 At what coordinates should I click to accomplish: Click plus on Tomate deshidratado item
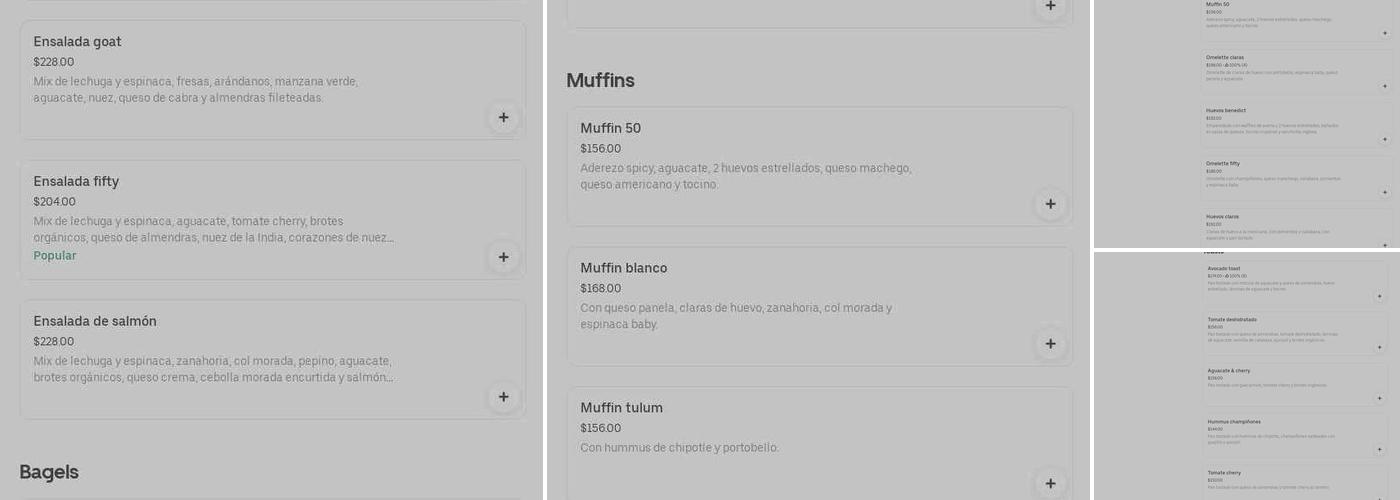[x=1380, y=347]
